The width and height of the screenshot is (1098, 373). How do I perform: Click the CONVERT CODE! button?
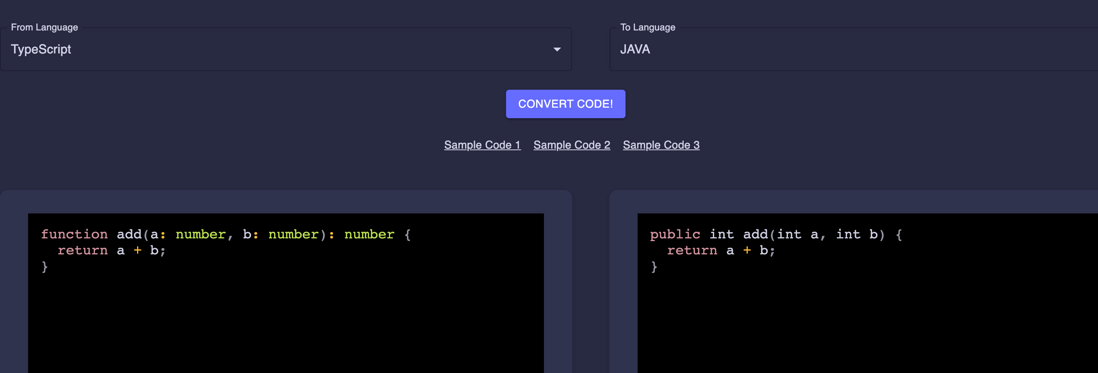click(566, 104)
